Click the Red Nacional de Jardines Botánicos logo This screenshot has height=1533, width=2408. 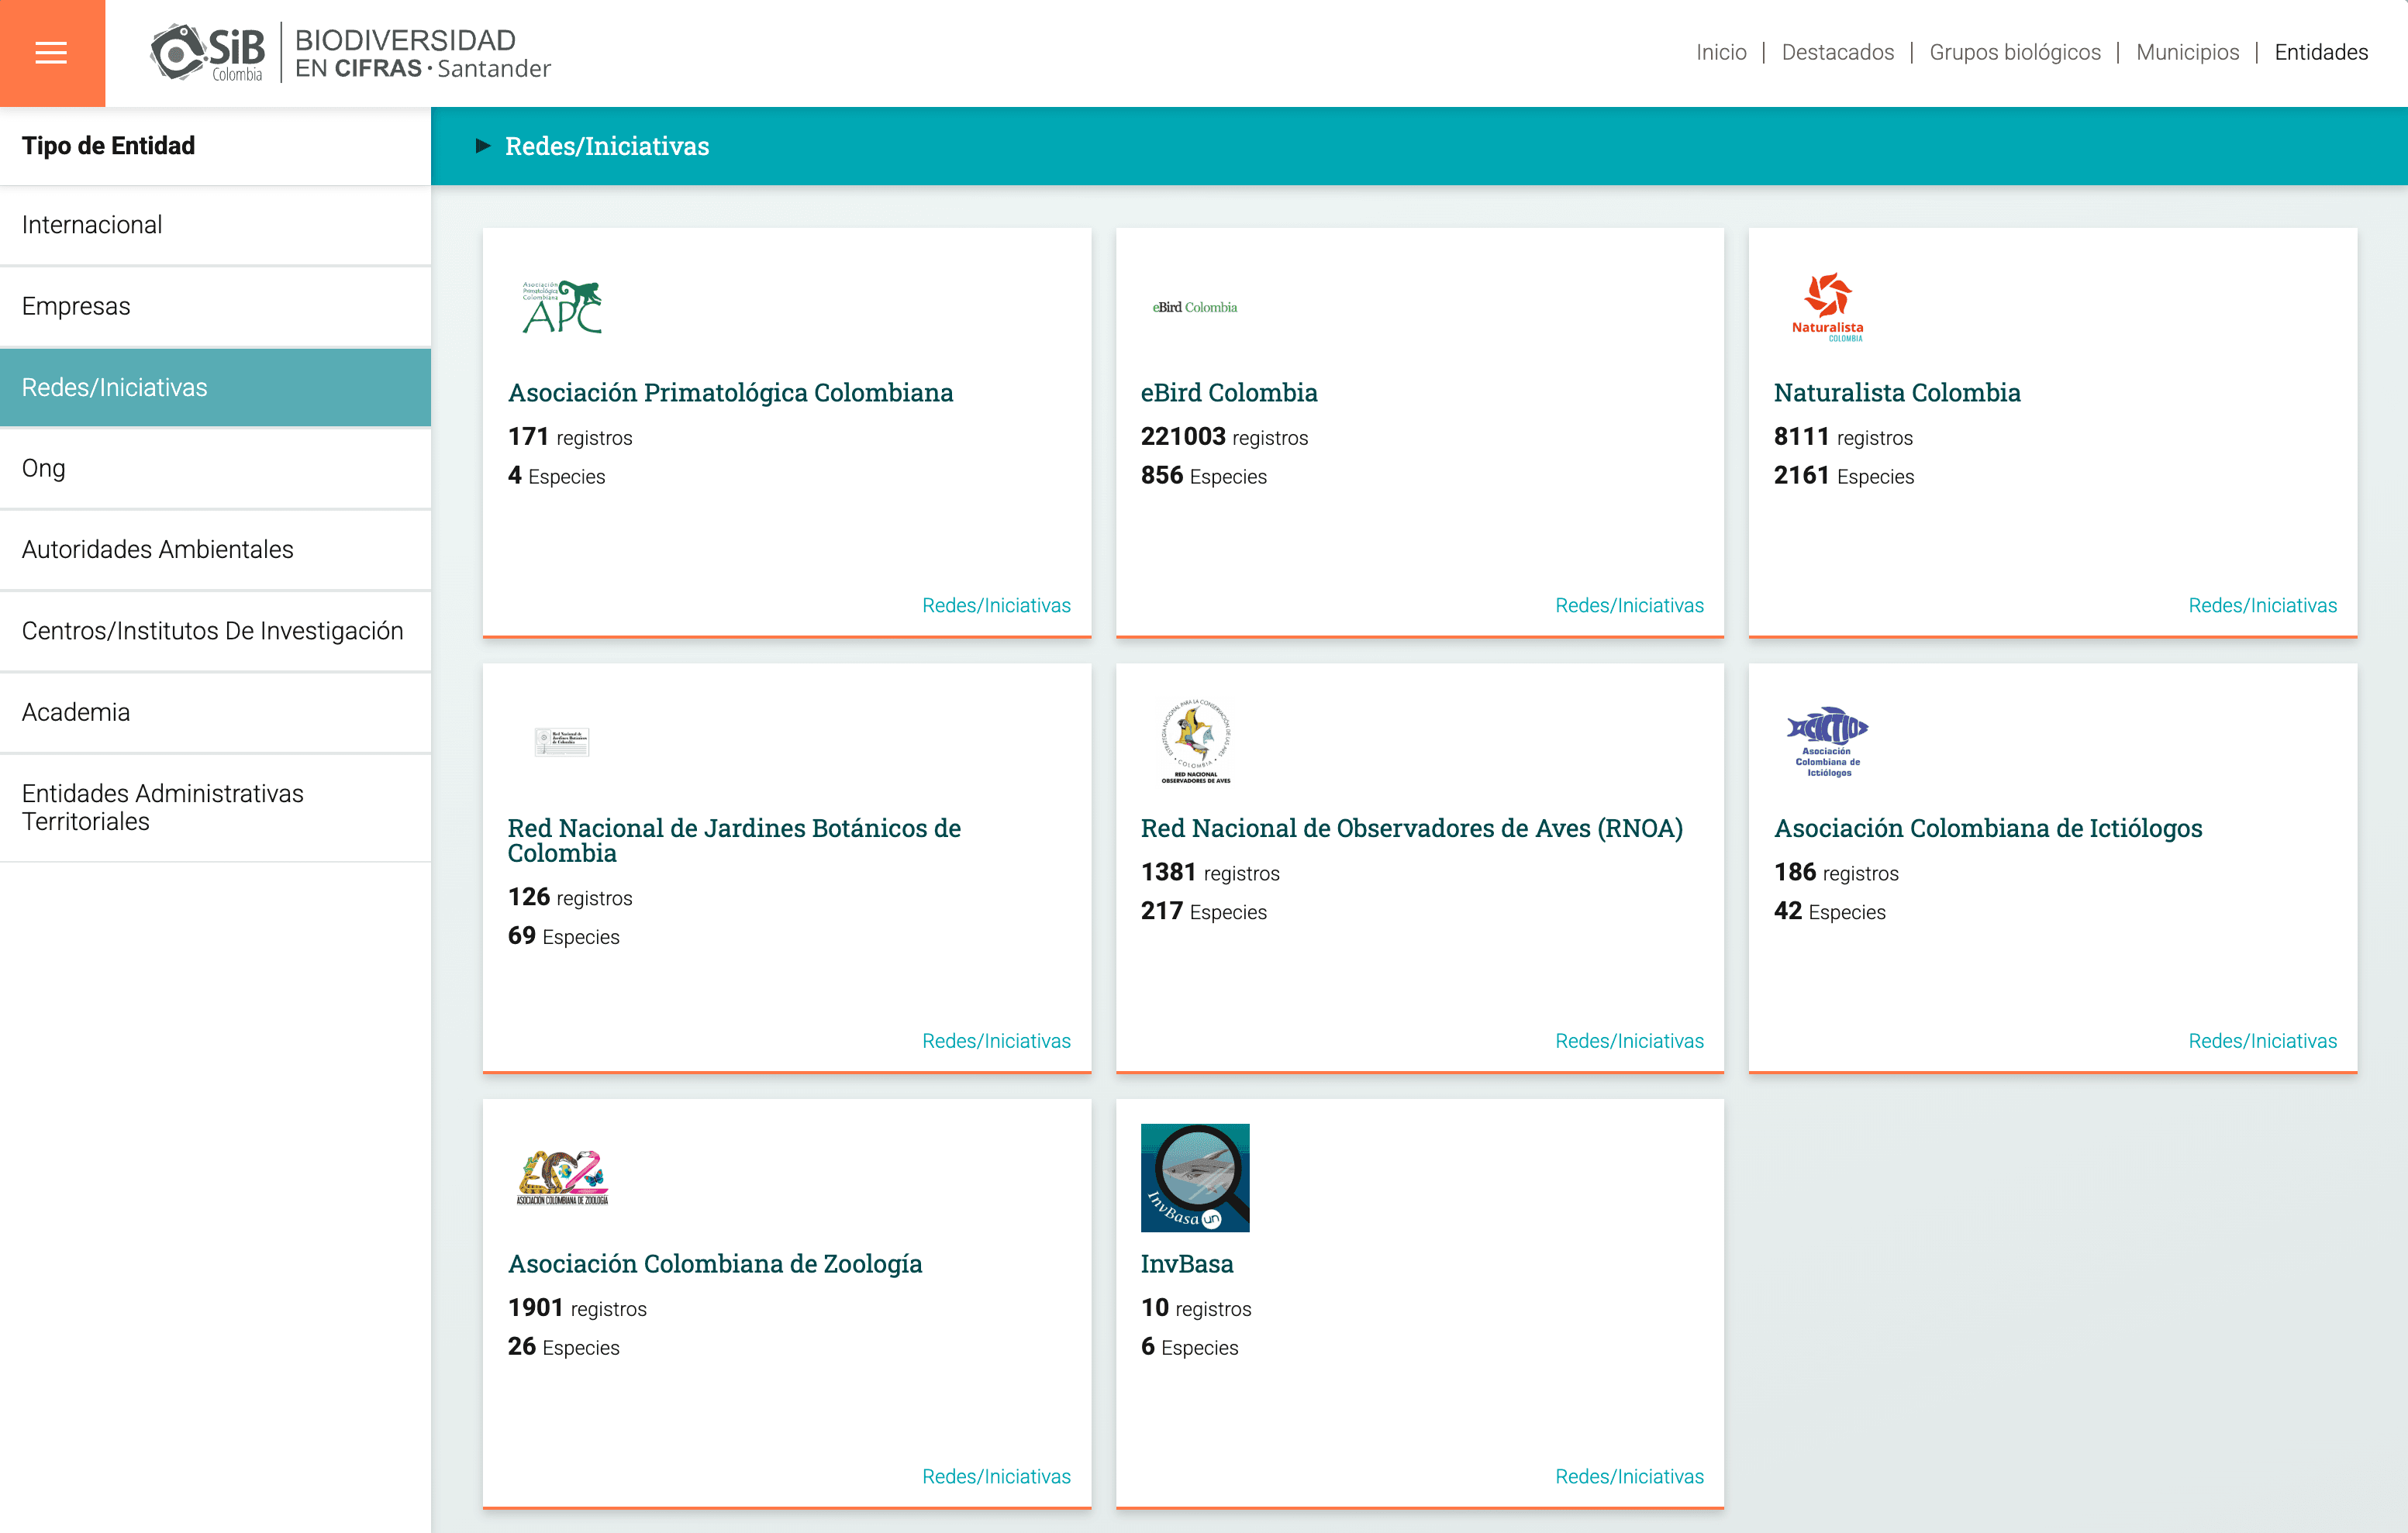coord(562,742)
